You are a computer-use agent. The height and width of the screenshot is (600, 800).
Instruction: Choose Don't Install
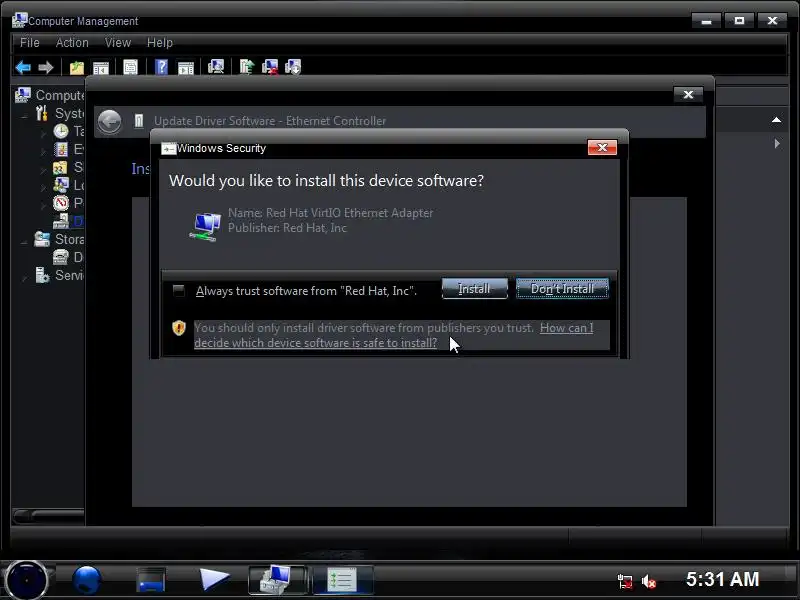pos(562,289)
